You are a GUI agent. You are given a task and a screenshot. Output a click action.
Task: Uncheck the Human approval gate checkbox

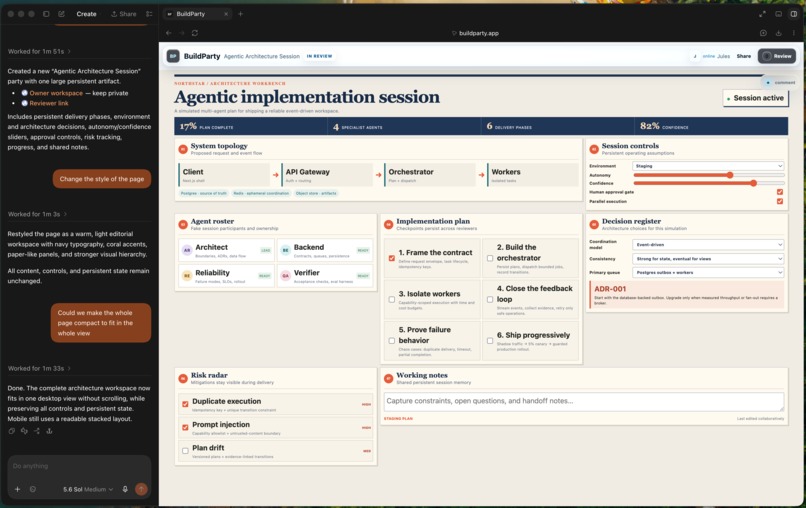tap(780, 192)
